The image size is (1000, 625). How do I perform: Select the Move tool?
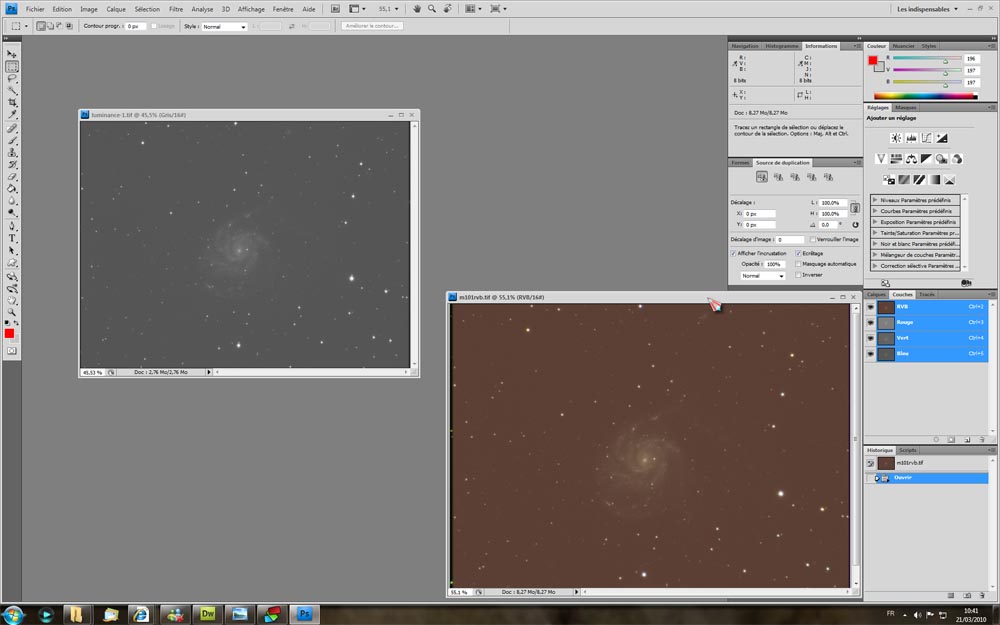pos(12,54)
